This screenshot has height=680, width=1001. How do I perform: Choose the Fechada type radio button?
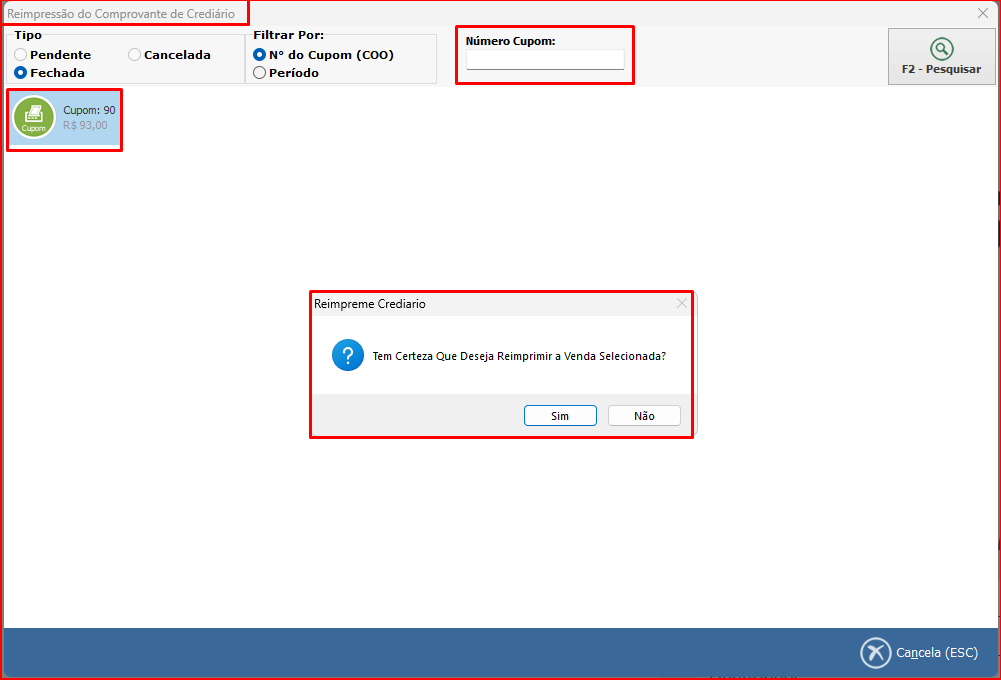tap(21, 73)
